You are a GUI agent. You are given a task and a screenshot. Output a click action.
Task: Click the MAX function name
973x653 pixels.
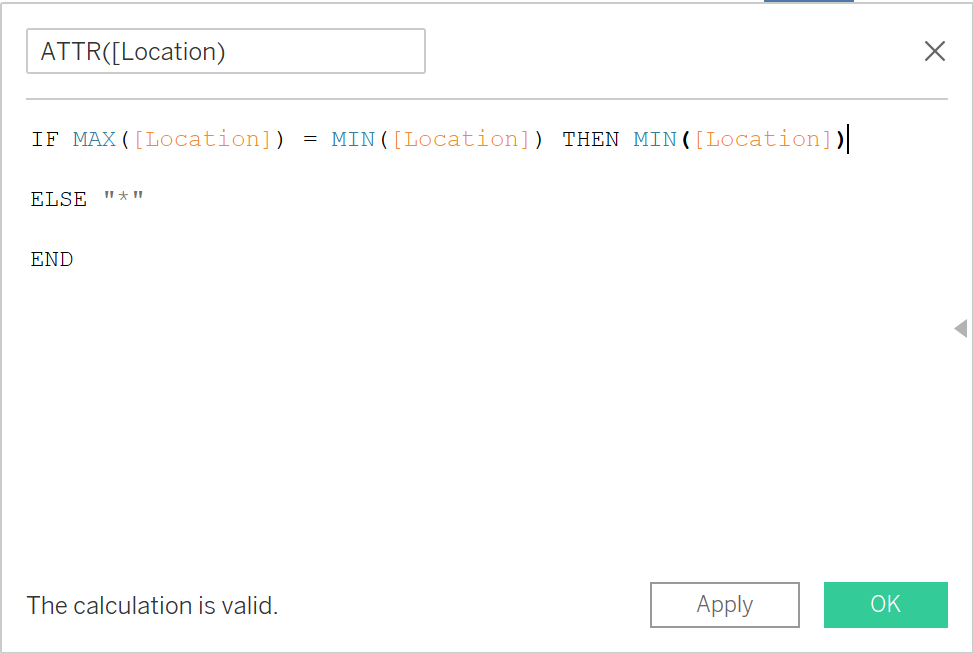[95, 139]
